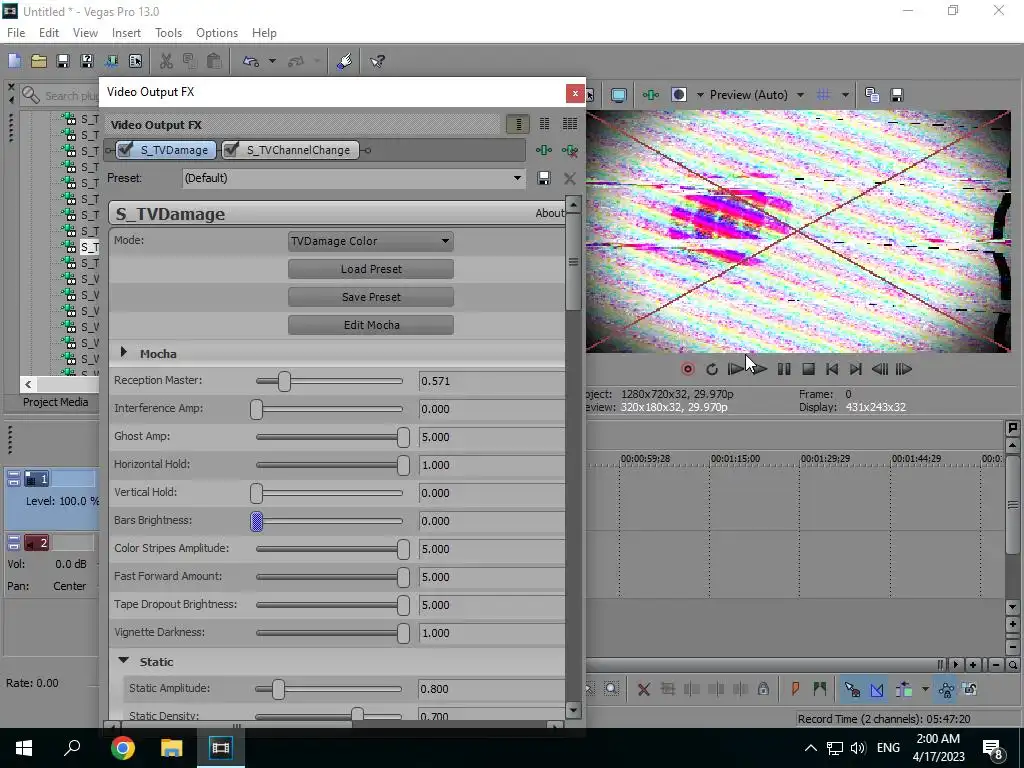Open the Options menu
The image size is (1024, 768).
217,33
